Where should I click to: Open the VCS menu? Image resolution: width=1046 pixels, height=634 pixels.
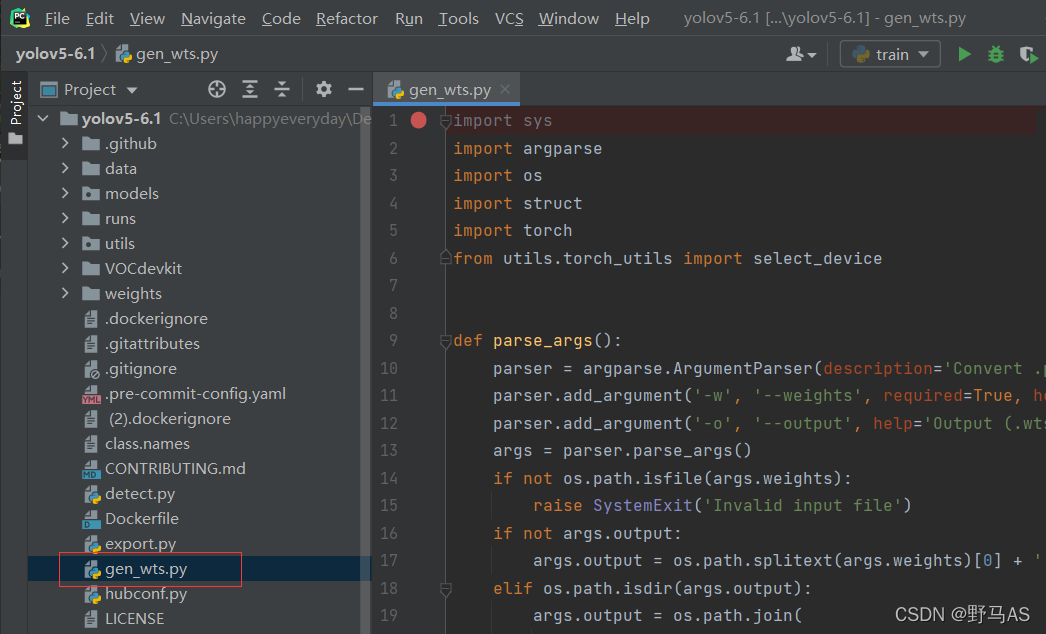pos(509,18)
